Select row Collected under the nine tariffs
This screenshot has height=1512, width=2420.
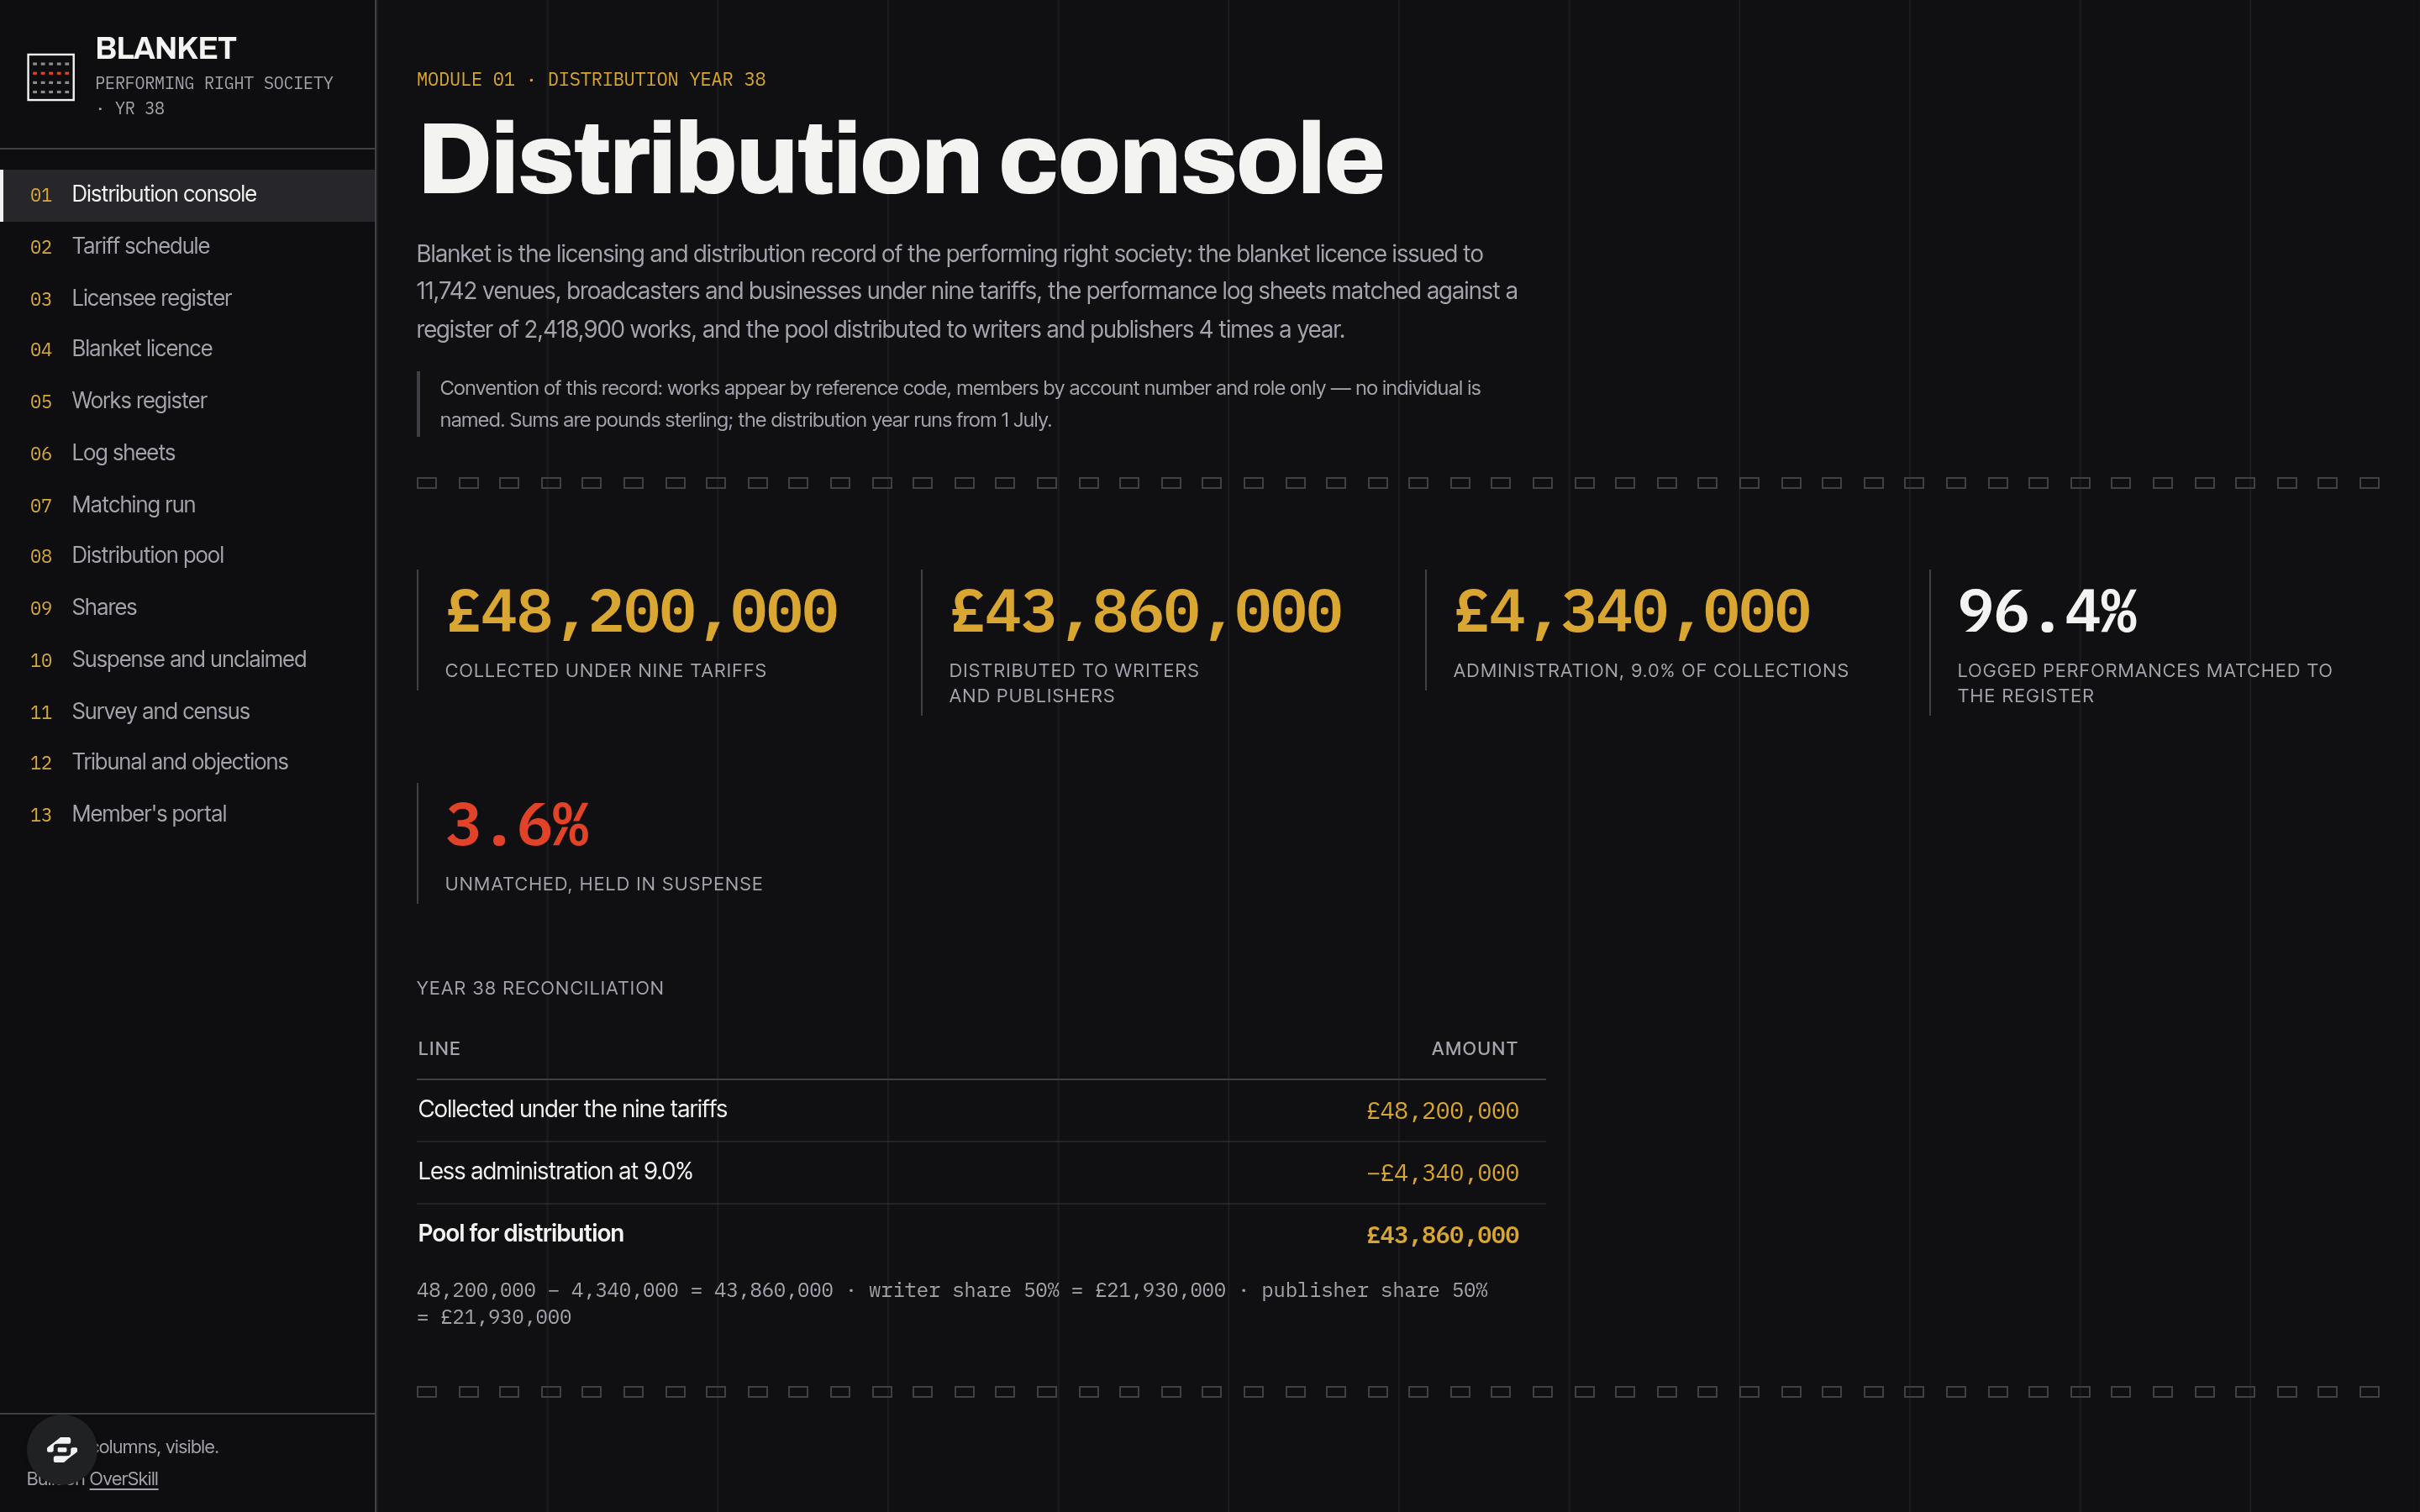point(981,1110)
